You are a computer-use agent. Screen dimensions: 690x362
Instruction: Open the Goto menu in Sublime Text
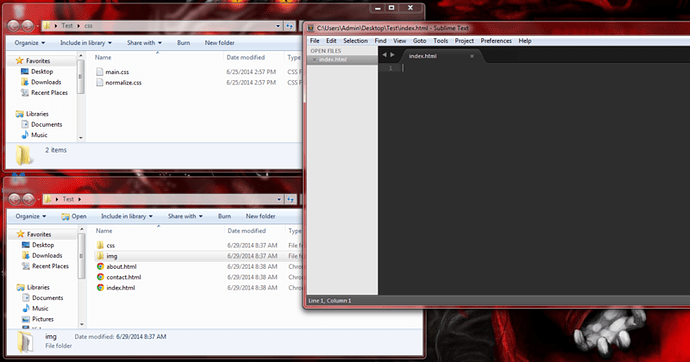pyautogui.click(x=419, y=41)
